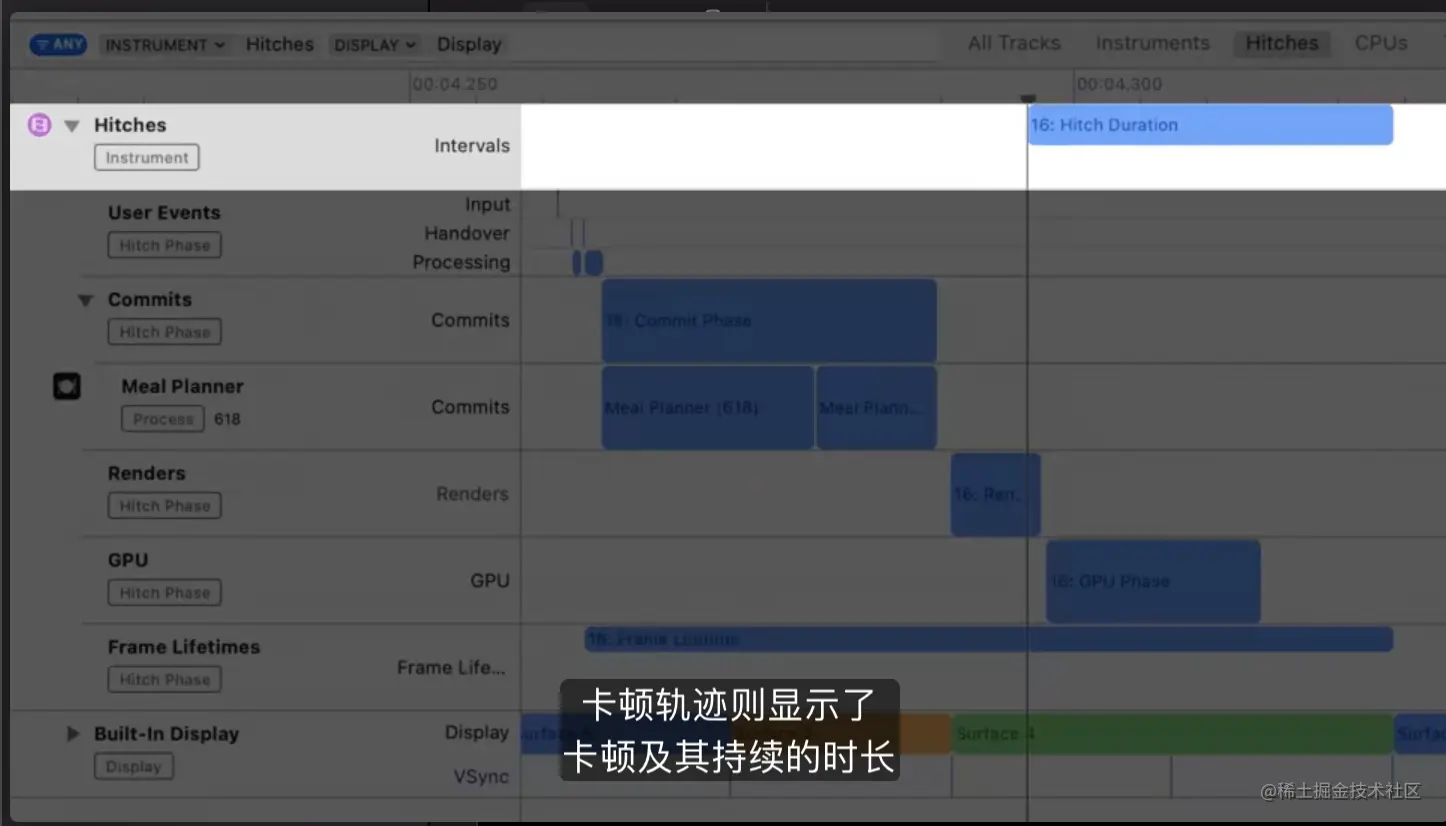Click the 16: Commit Phase block
This screenshot has height=826, width=1446.
point(768,320)
